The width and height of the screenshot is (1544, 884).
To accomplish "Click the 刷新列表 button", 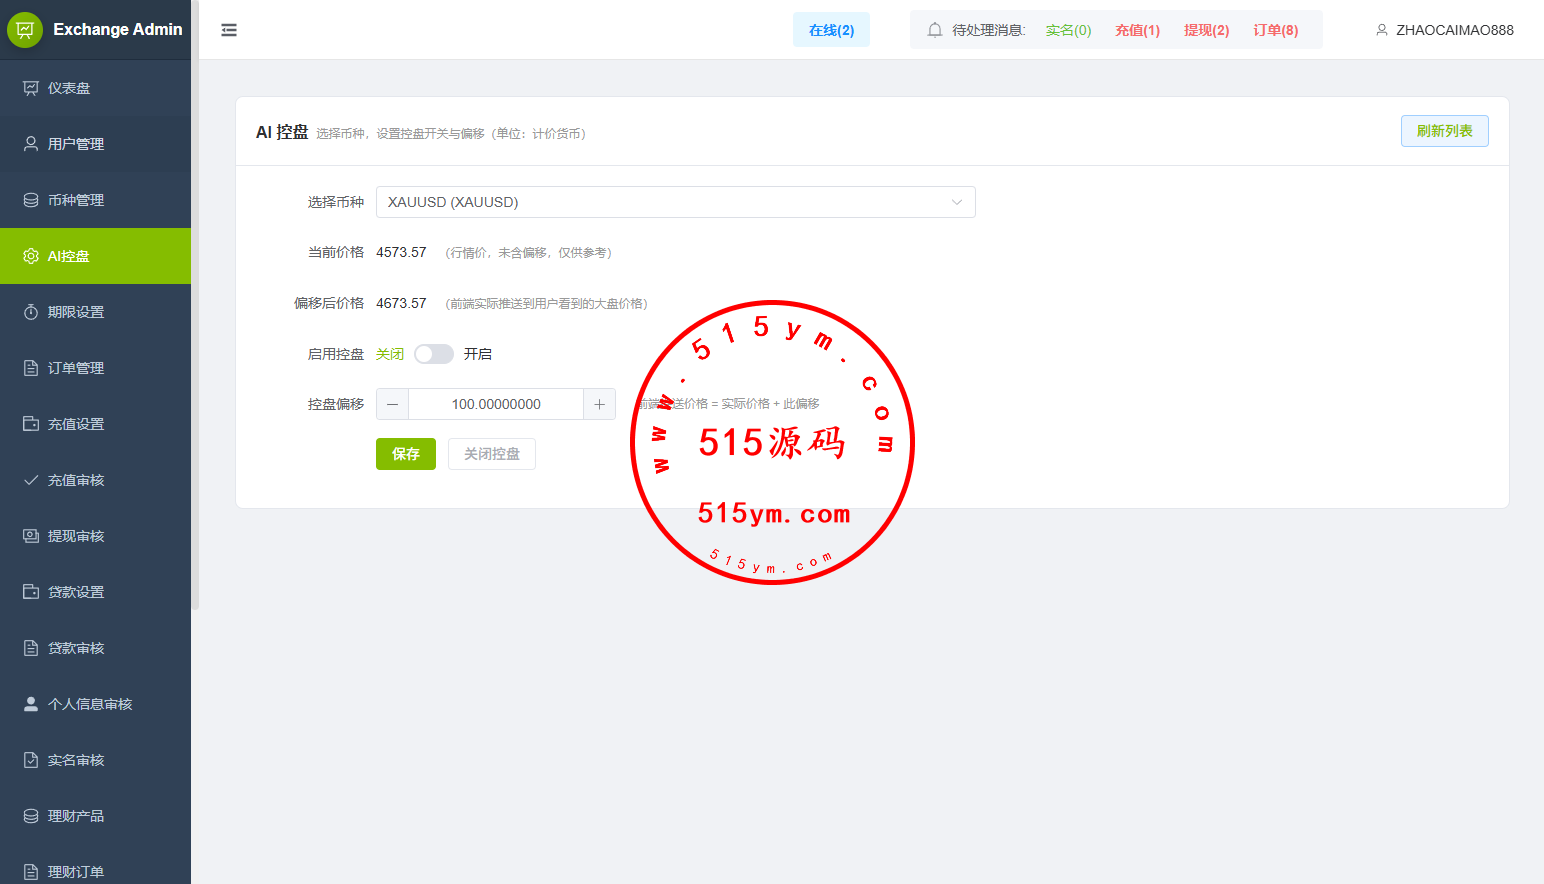I will (1444, 131).
